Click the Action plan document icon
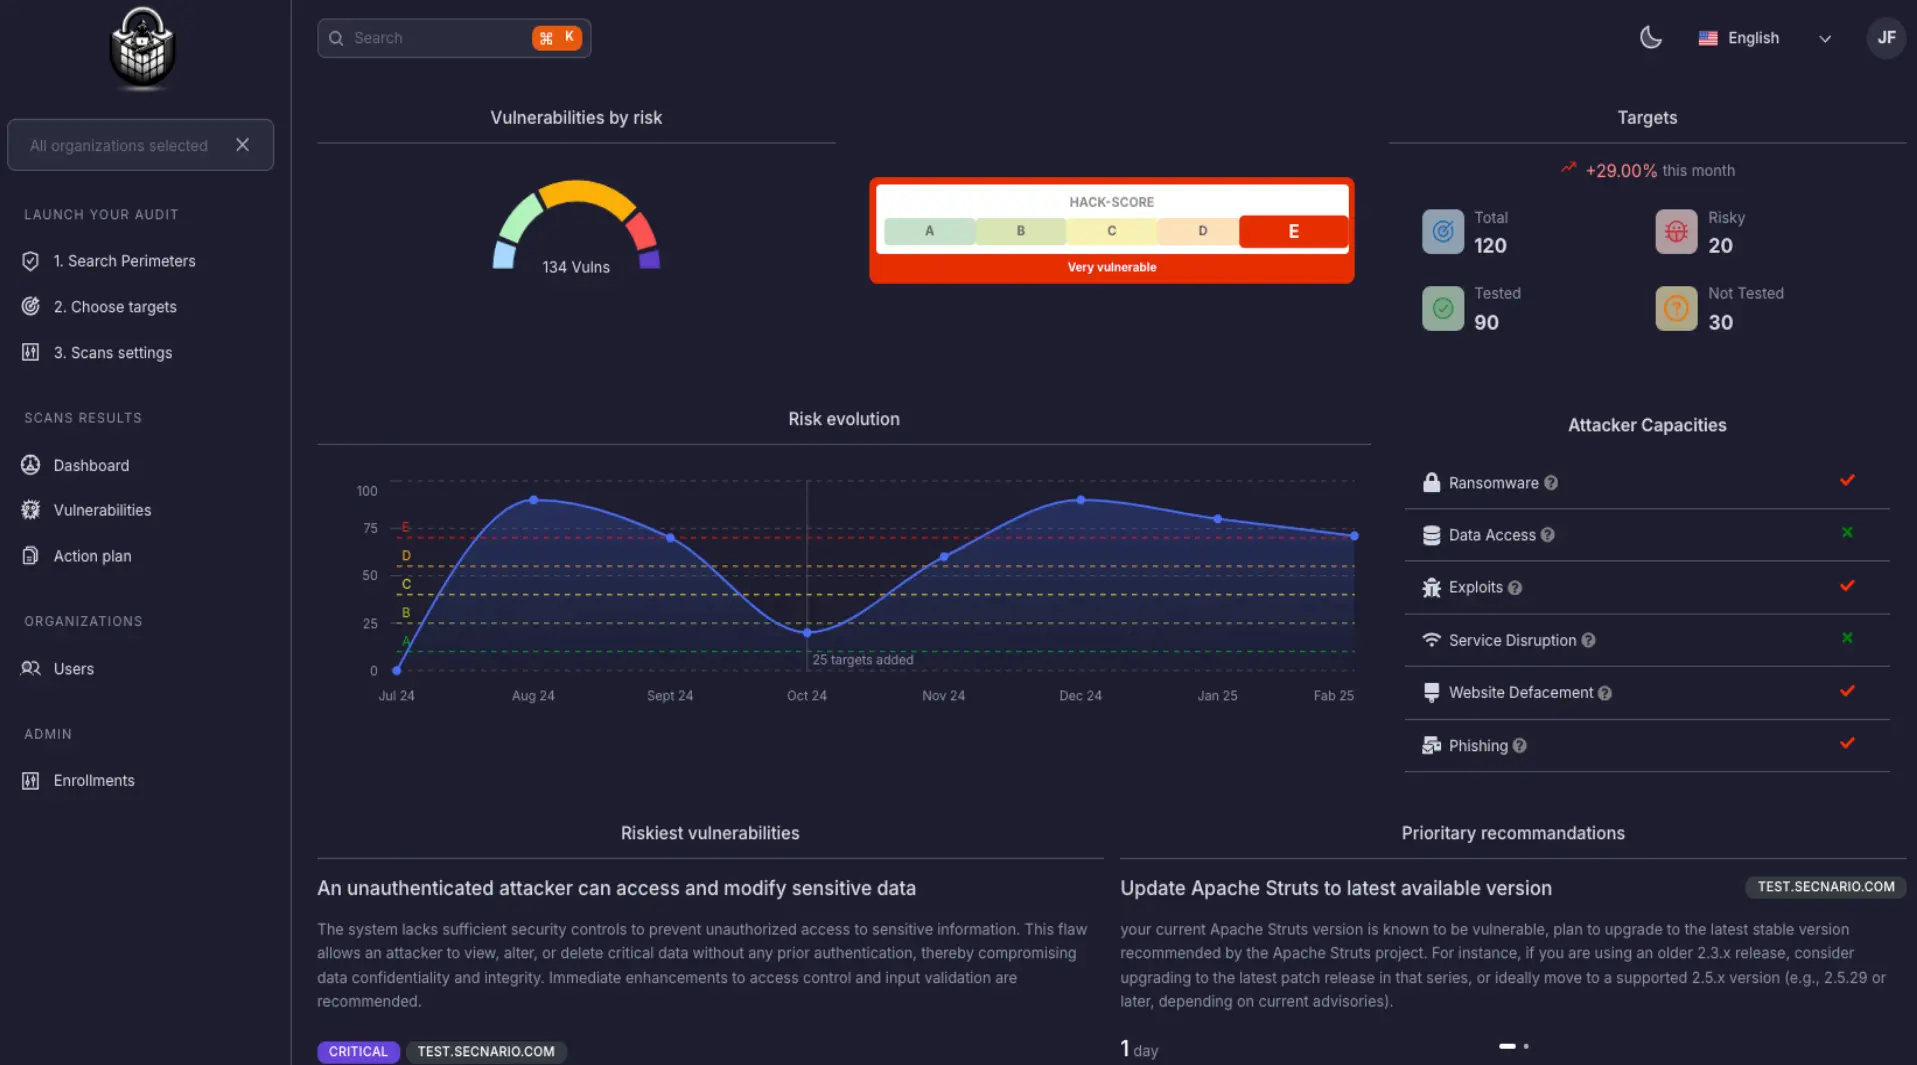This screenshot has height=1065, width=1917. point(30,556)
